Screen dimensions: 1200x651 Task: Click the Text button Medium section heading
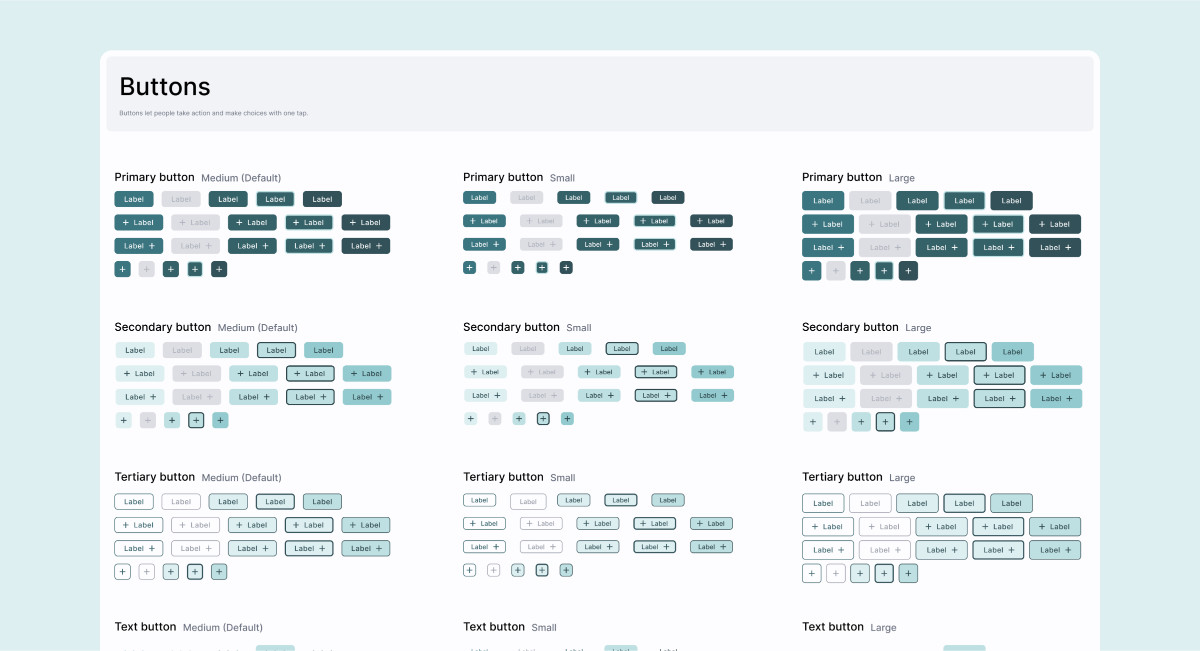(145, 627)
